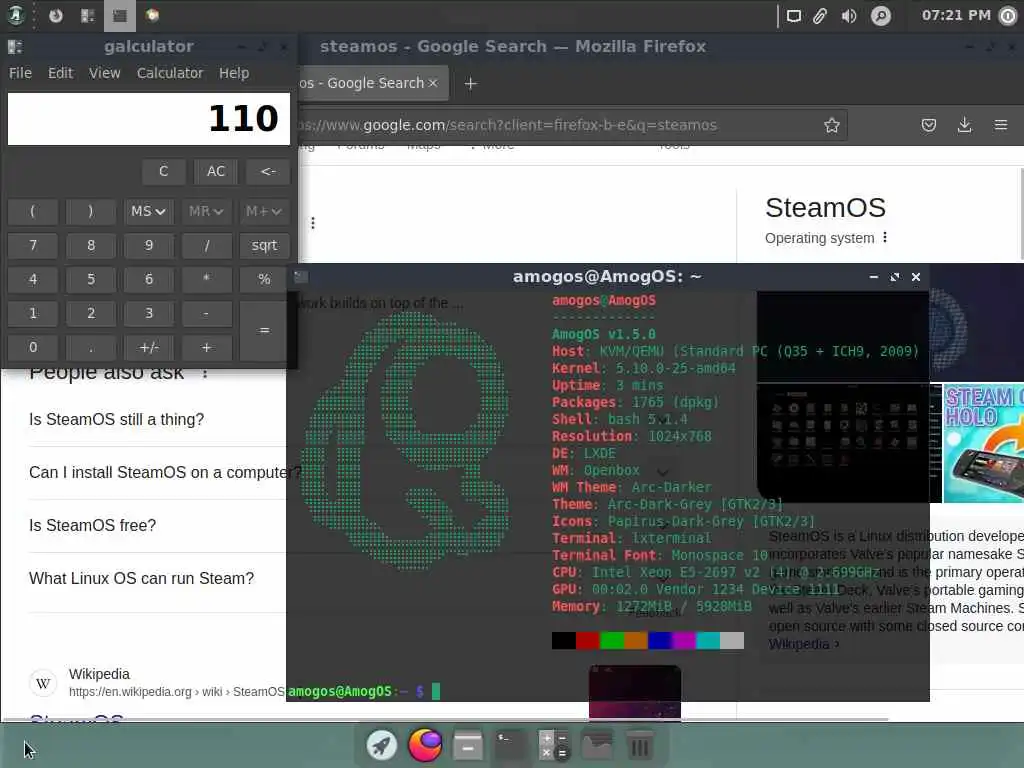Open the Help menu in galculator
Image resolution: width=1024 pixels, height=768 pixels.
coord(234,73)
